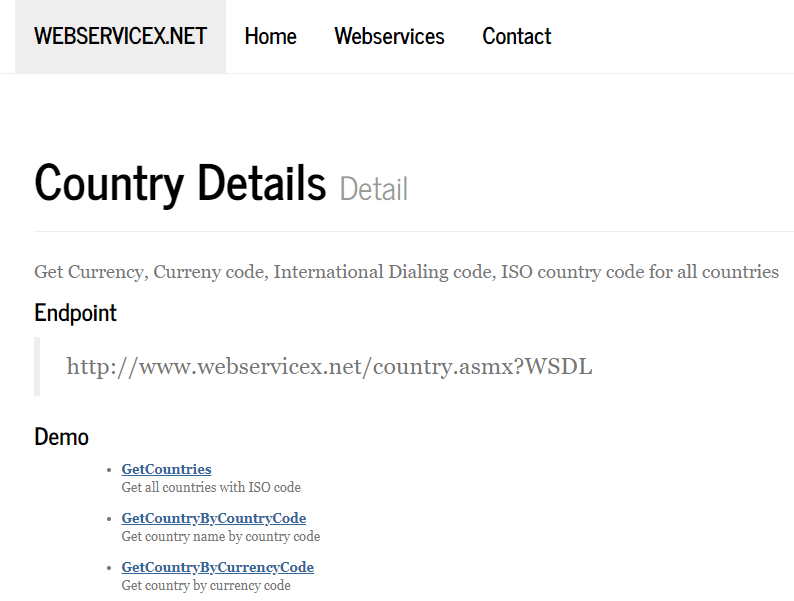794x601 pixels.
Task: Click the 'Get country by currency code' text
Action: (206, 585)
